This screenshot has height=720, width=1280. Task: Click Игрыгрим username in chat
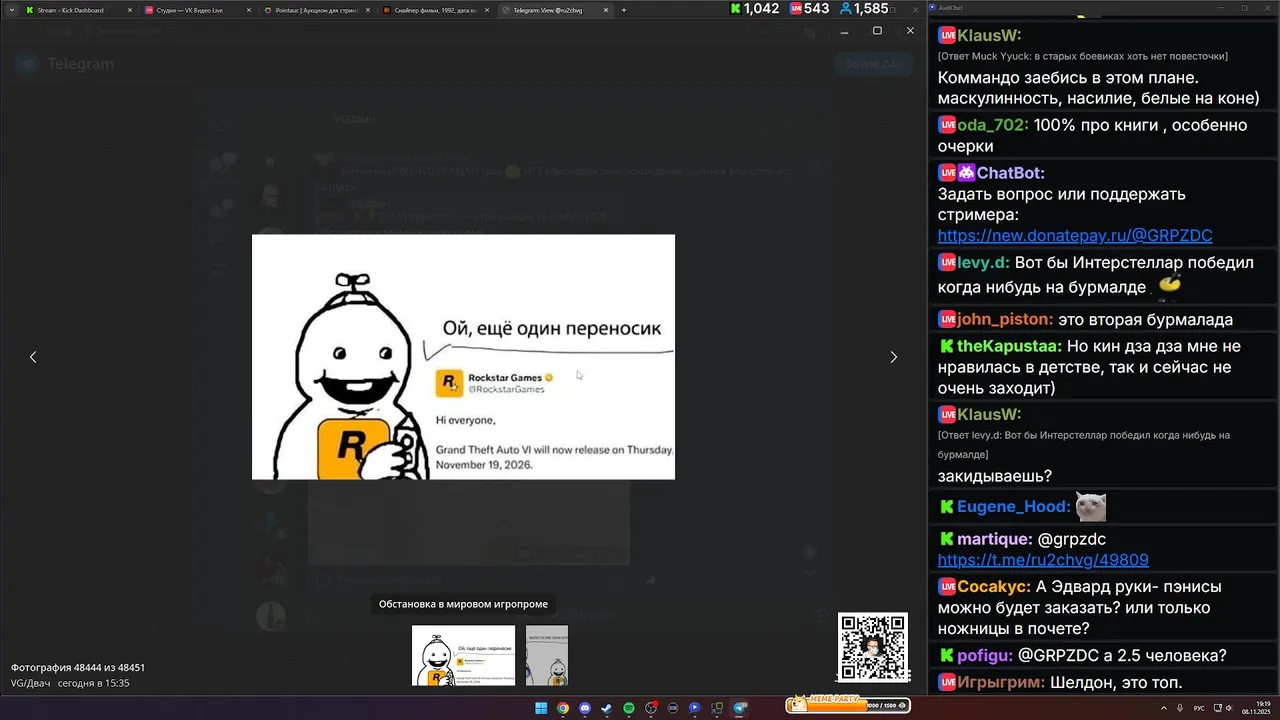(1001, 683)
